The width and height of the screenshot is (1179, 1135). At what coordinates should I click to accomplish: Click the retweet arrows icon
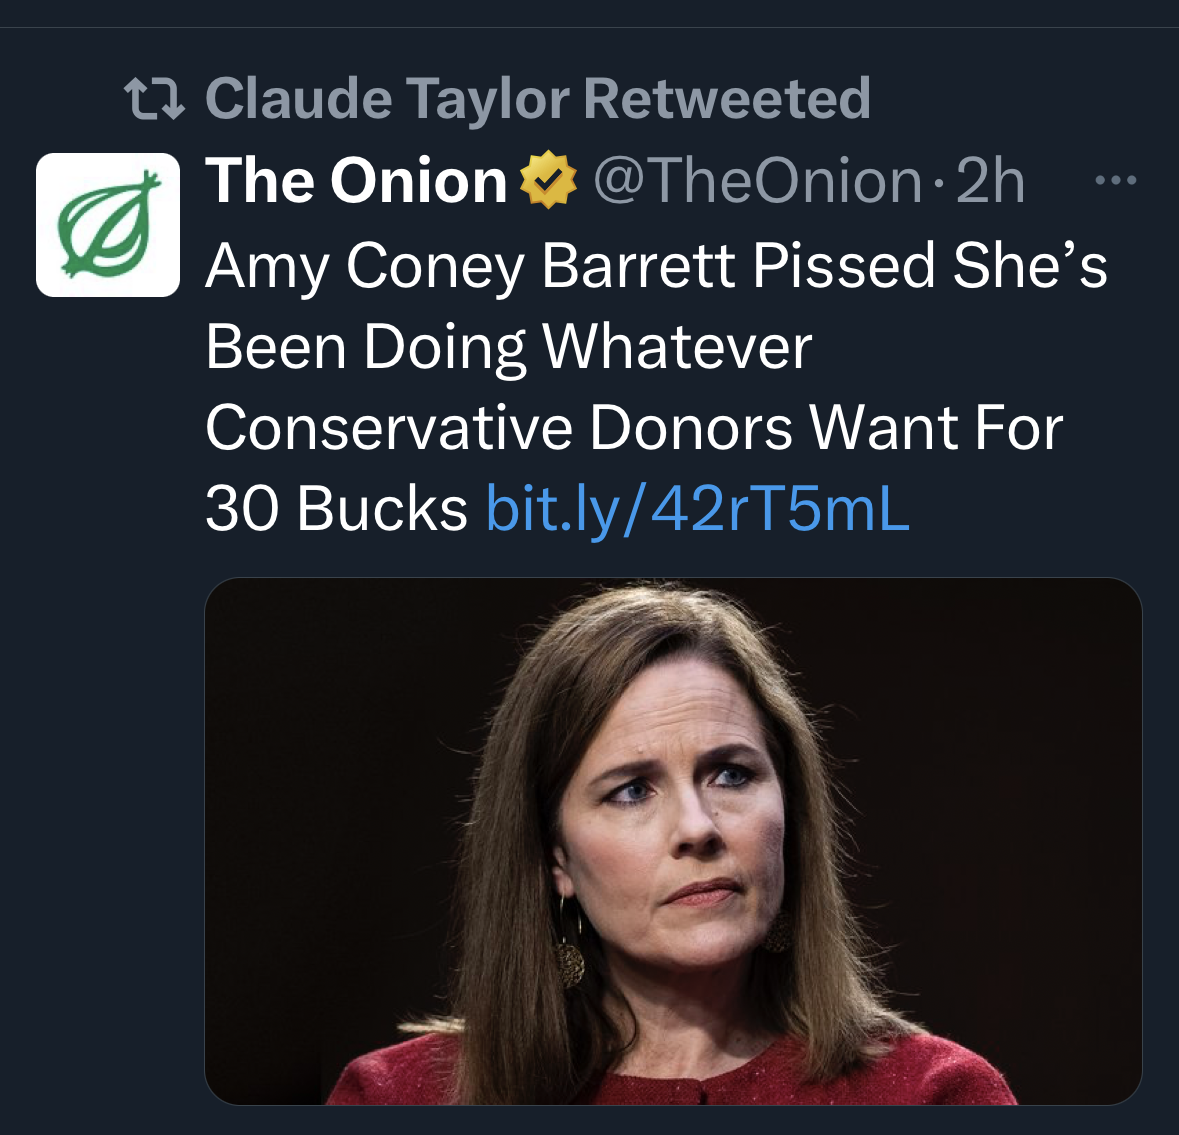click(x=155, y=99)
